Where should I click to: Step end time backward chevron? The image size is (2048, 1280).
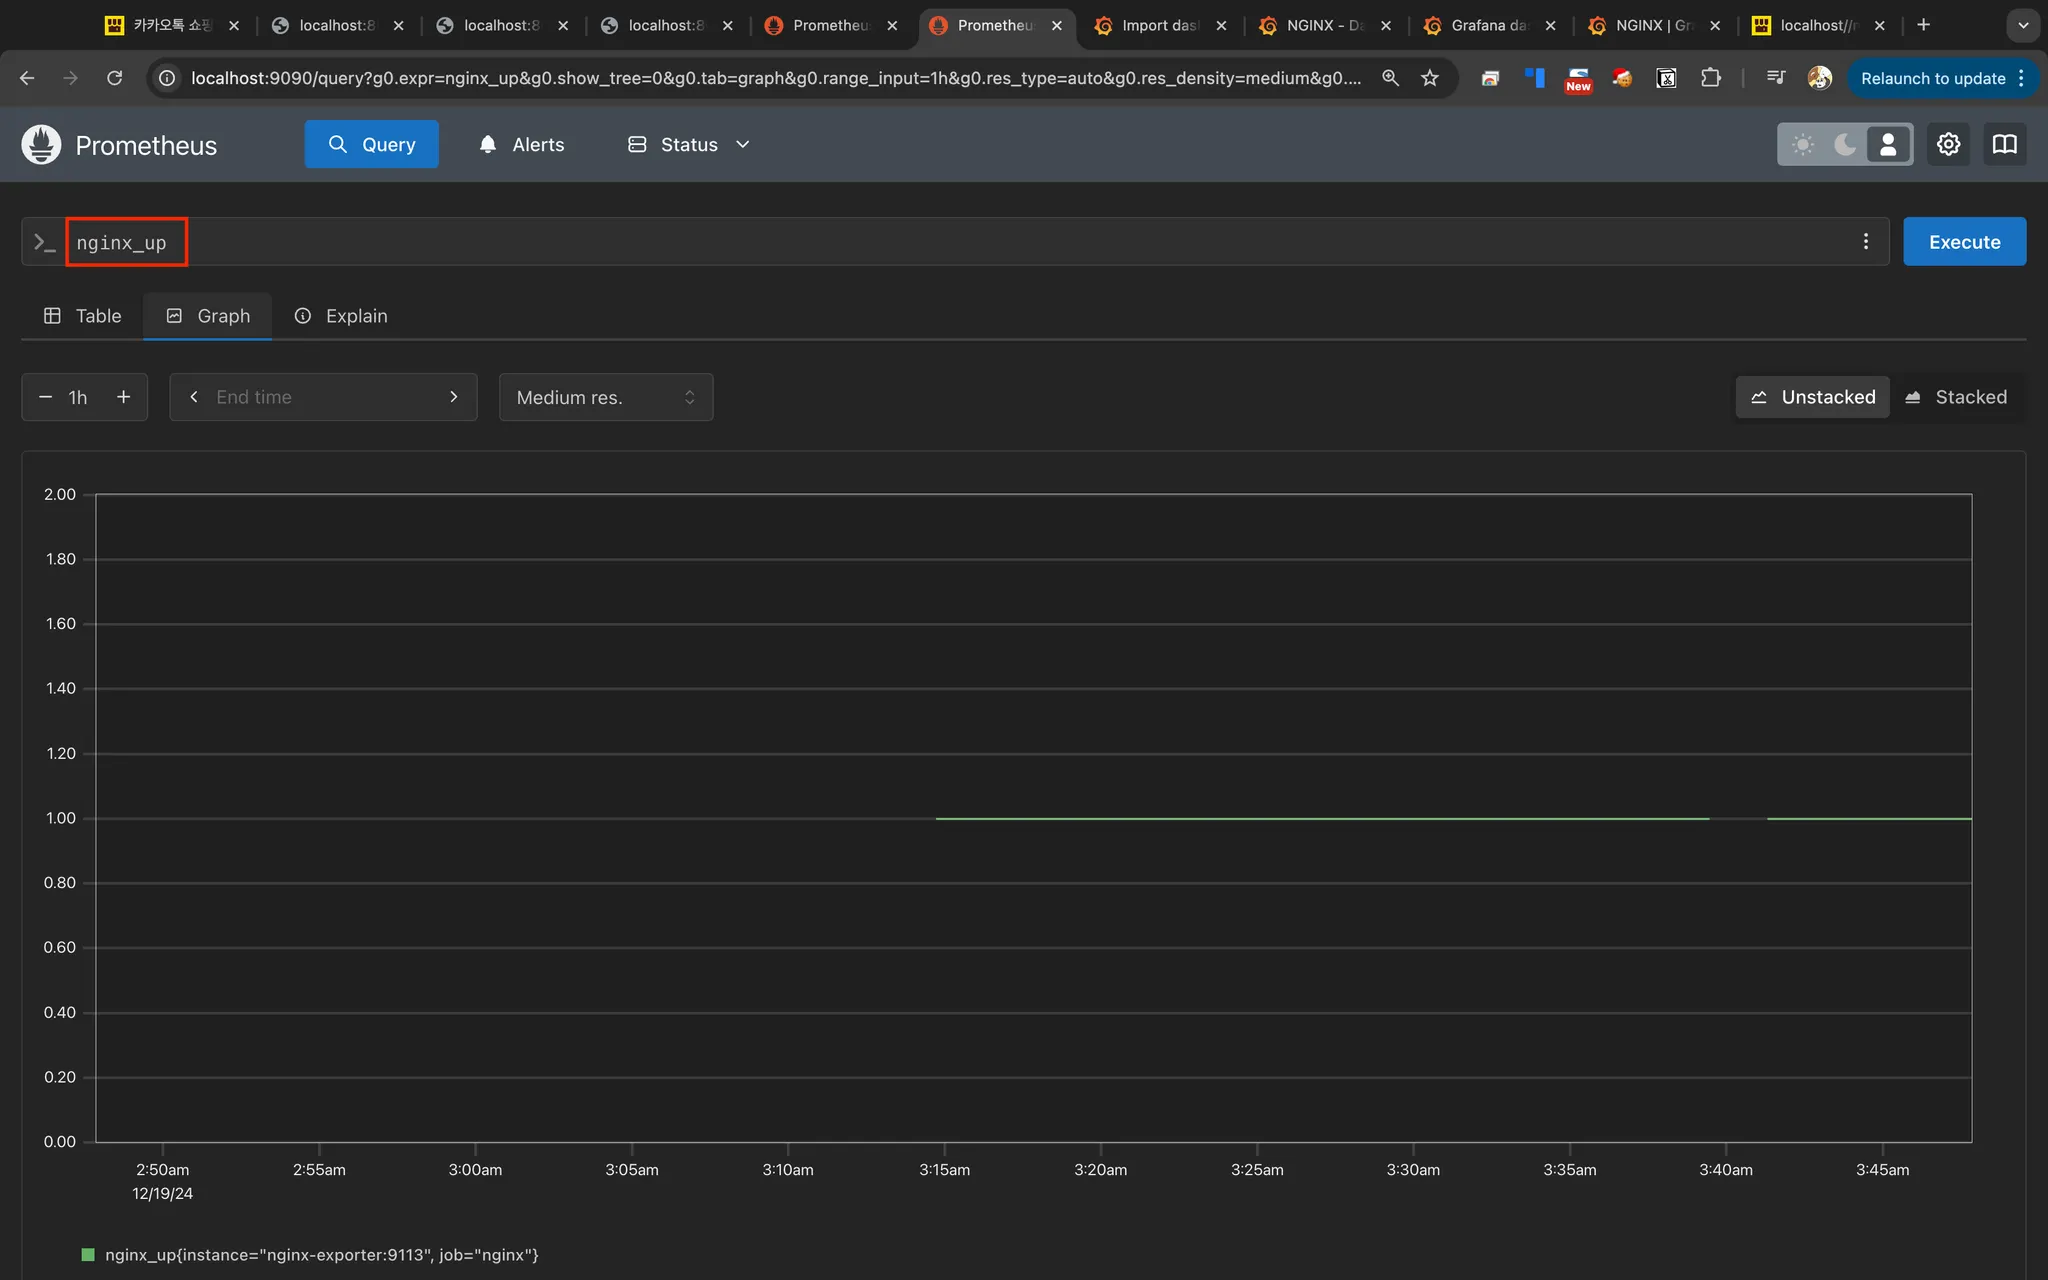click(x=194, y=397)
